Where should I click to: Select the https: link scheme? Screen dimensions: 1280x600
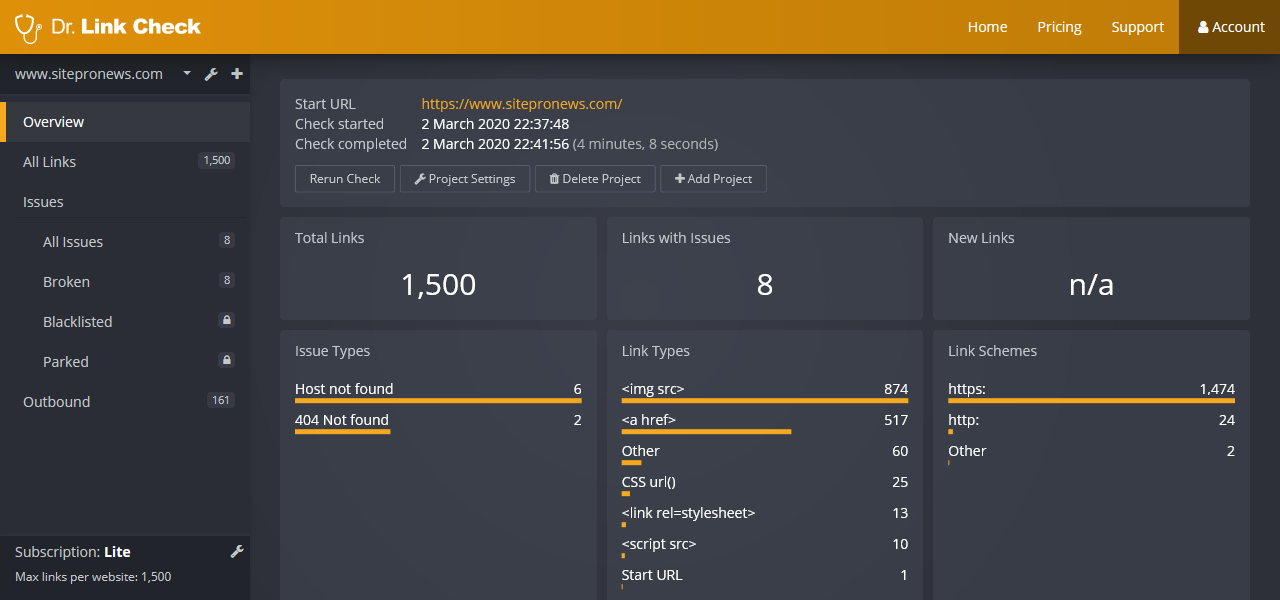tap(1091, 389)
